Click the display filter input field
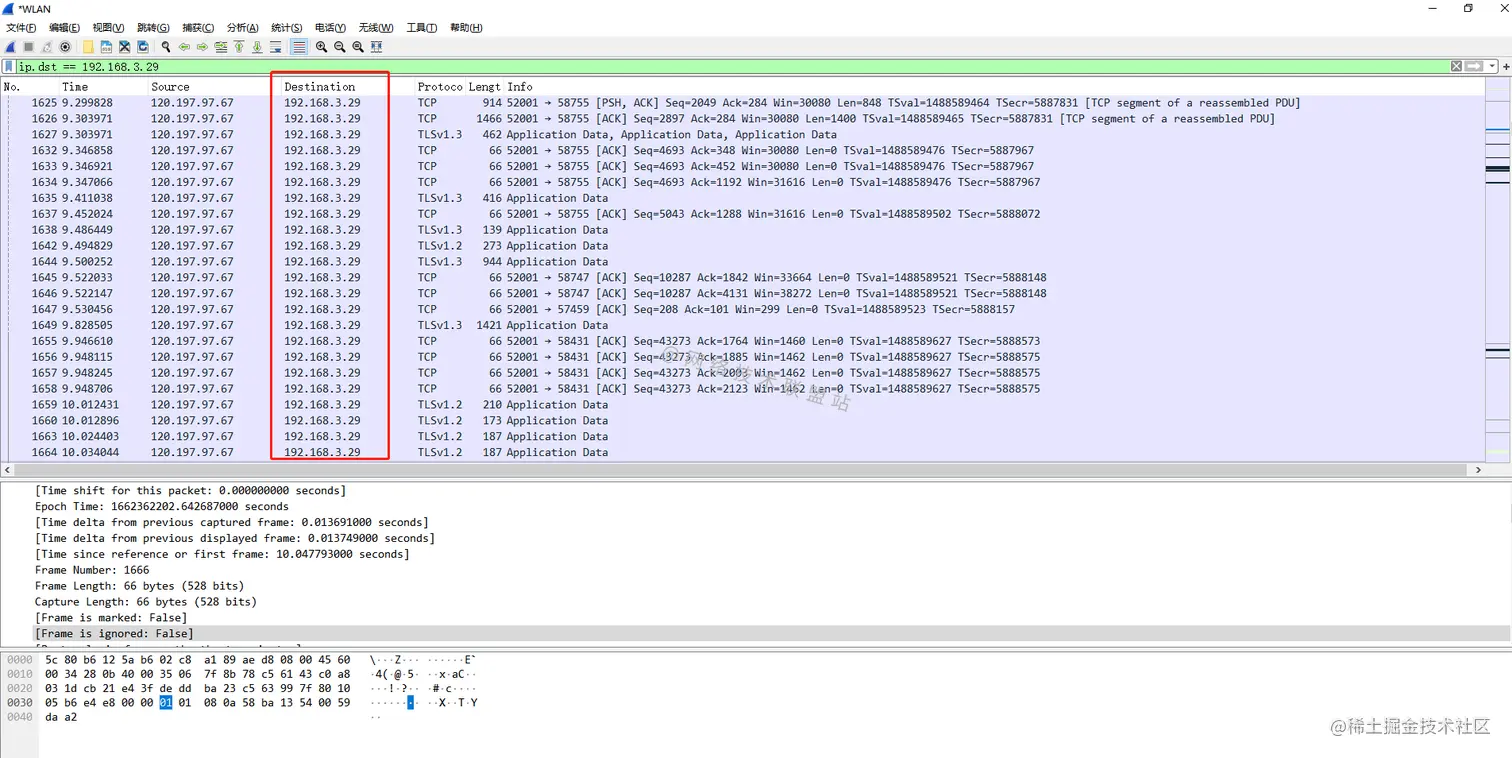 732,66
